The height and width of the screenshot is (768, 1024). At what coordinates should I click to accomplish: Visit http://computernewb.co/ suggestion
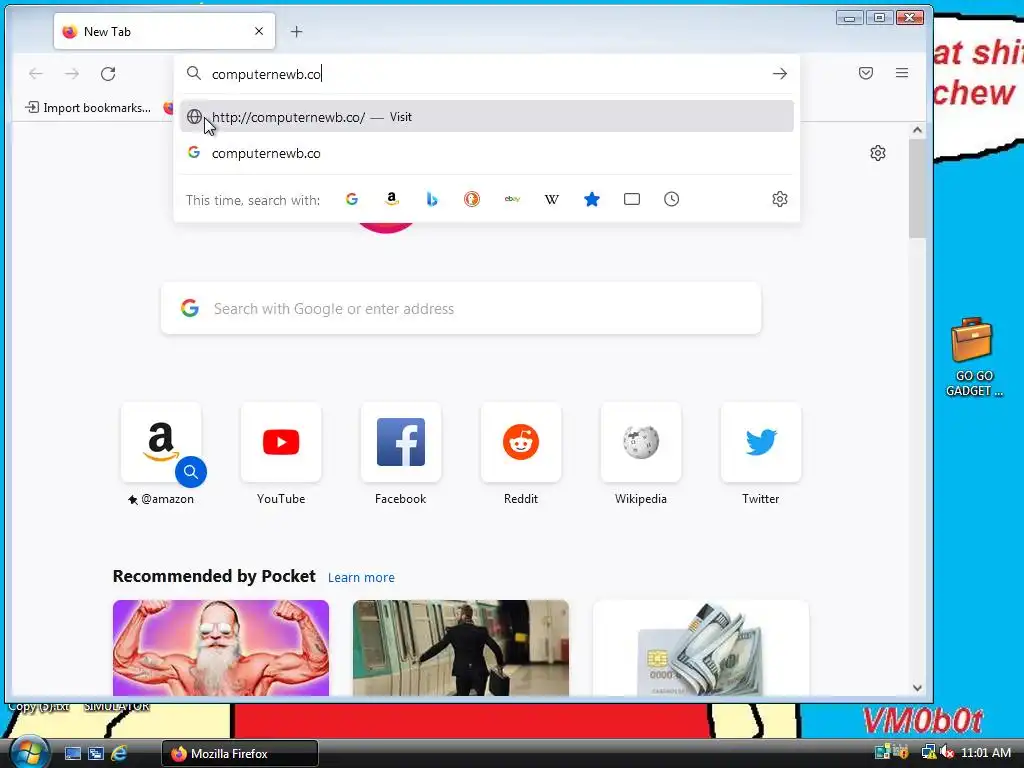point(487,117)
